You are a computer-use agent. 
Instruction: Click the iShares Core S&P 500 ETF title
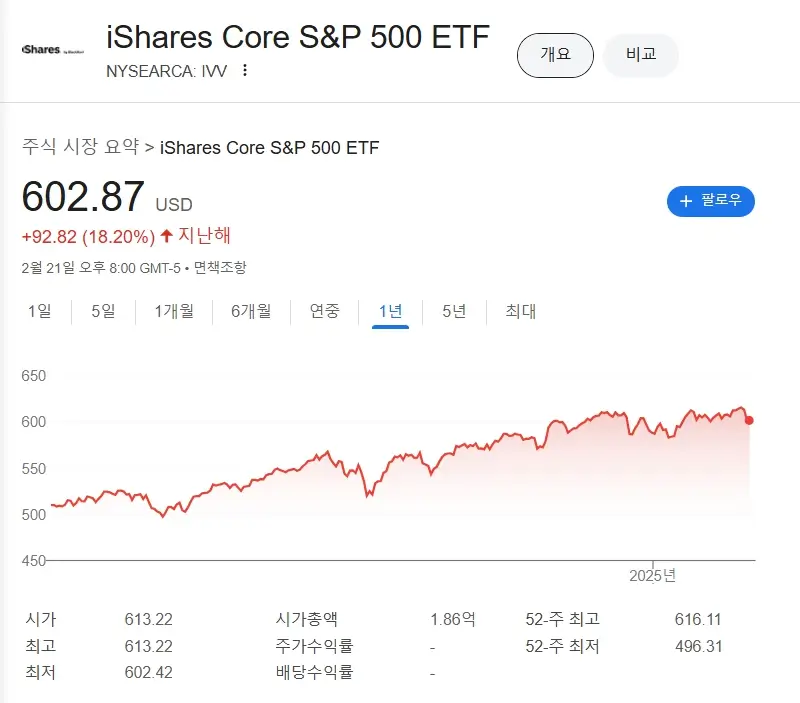pos(298,37)
